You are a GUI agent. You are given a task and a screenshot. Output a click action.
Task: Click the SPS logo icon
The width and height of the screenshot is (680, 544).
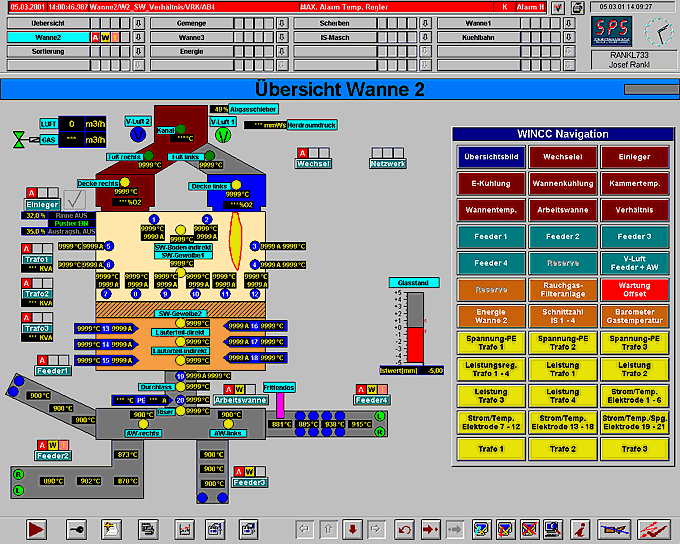pos(612,31)
